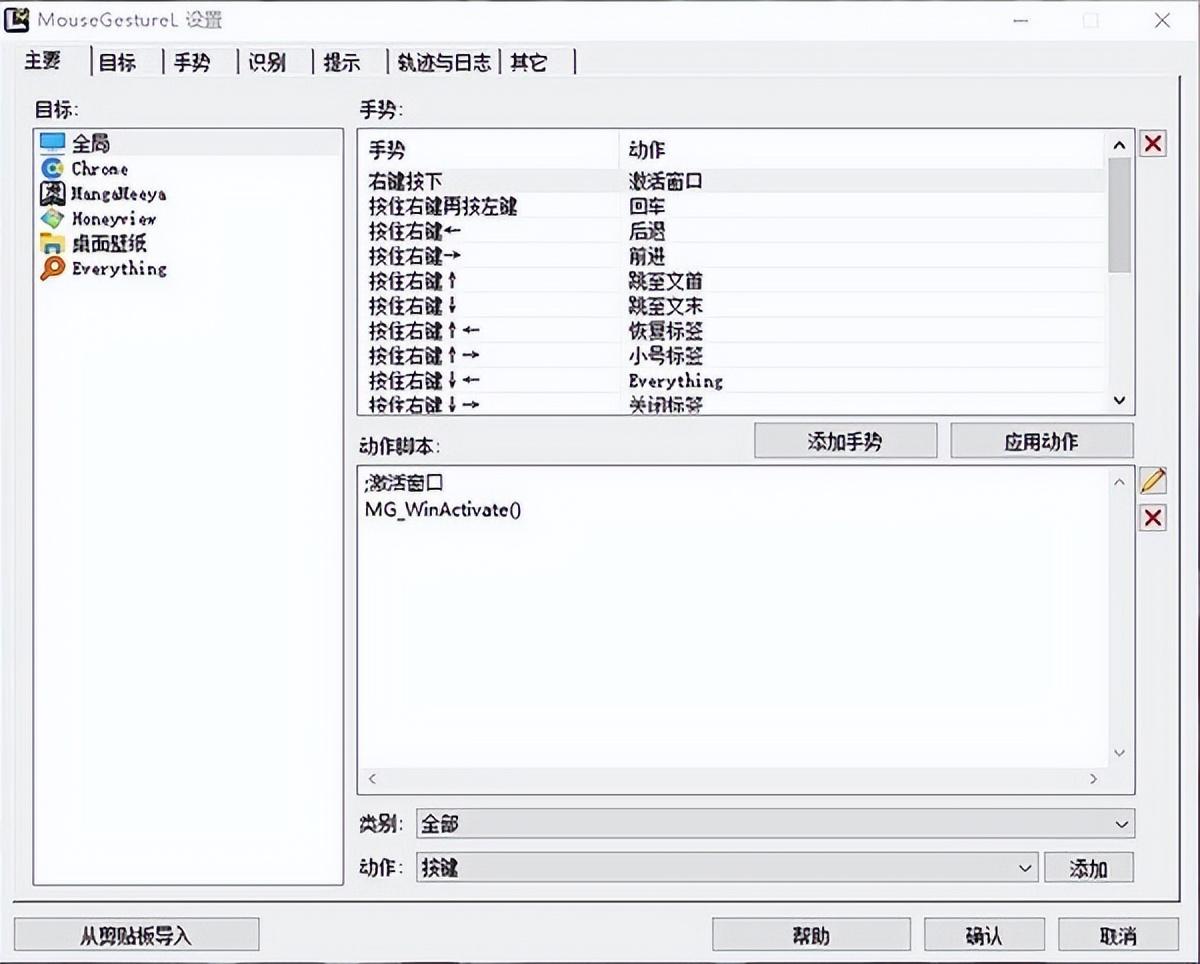The image size is (1200, 964).
Task: Open the 动作 dropdown showing 按键
Action: point(727,868)
